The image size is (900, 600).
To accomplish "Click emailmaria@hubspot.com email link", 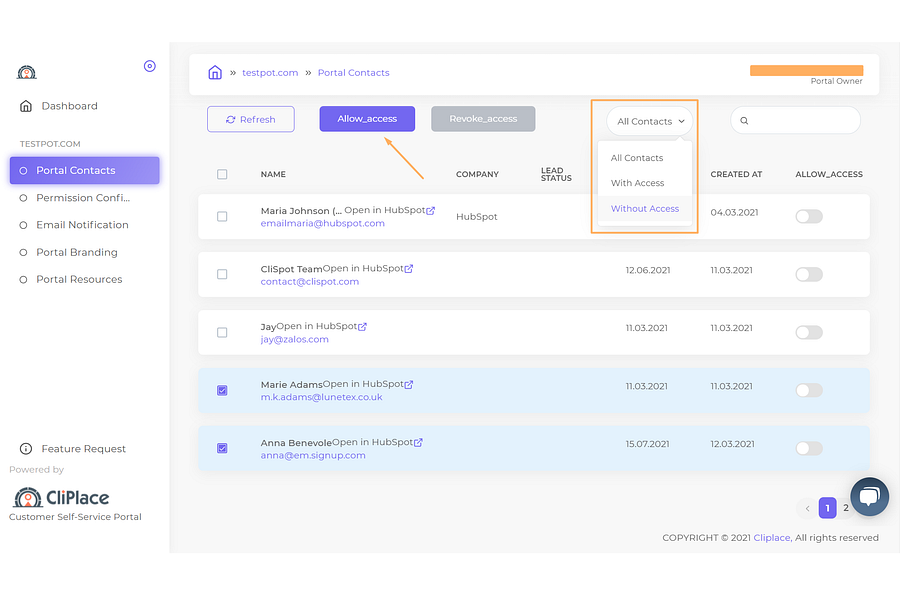I will coord(323,223).
